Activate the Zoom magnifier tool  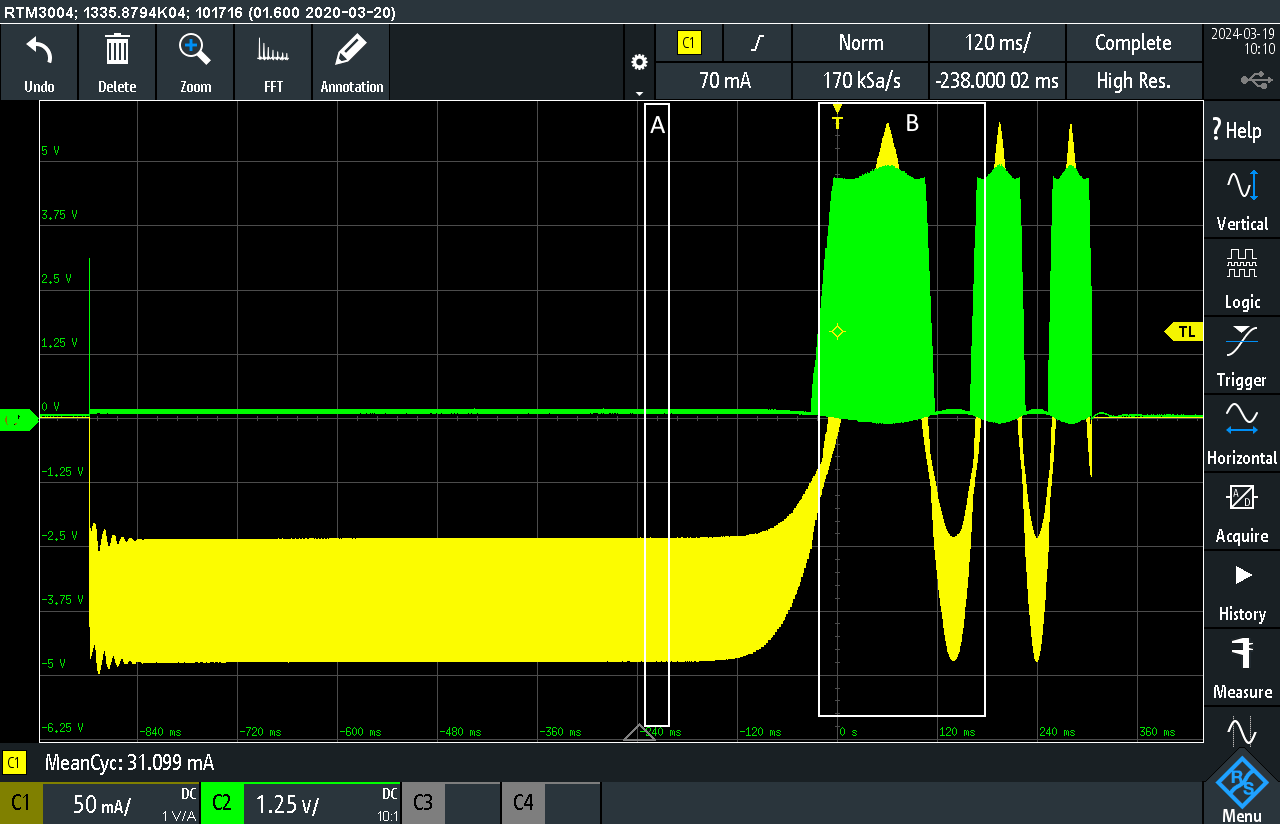tap(195, 48)
